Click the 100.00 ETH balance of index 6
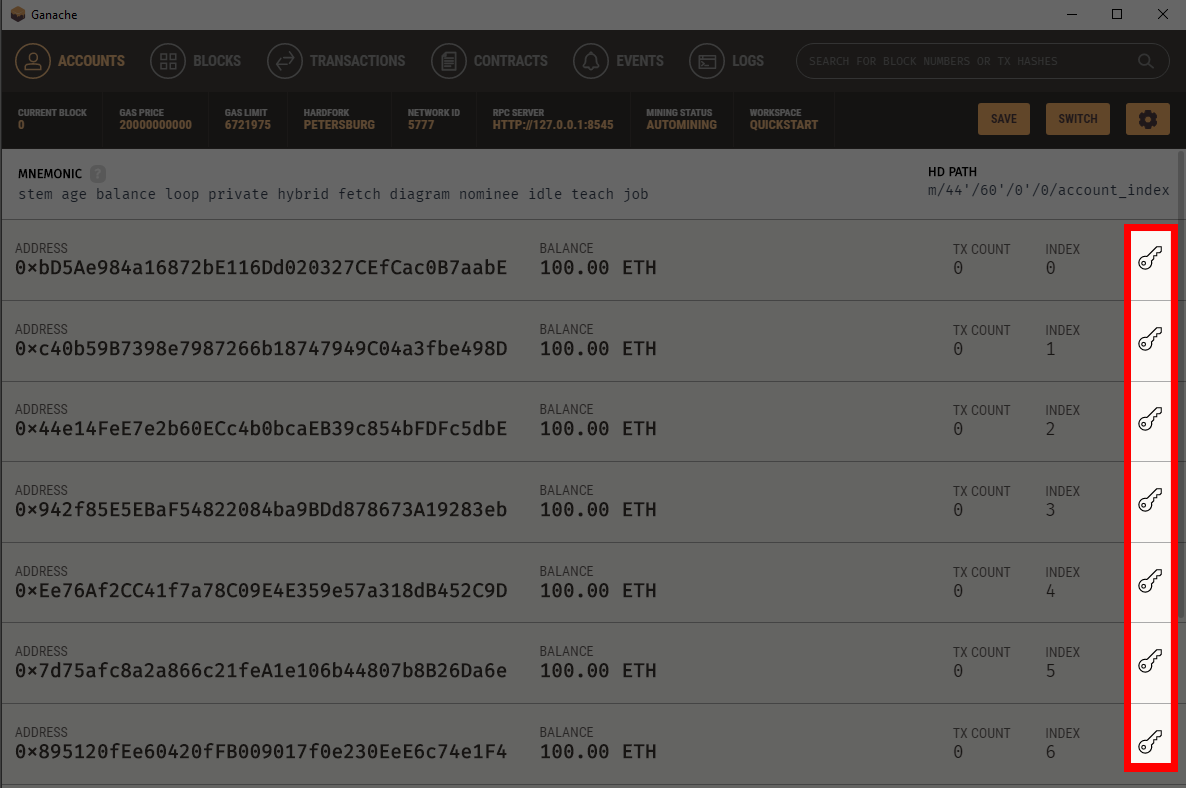Screen dimensions: 1186x788 click(598, 752)
